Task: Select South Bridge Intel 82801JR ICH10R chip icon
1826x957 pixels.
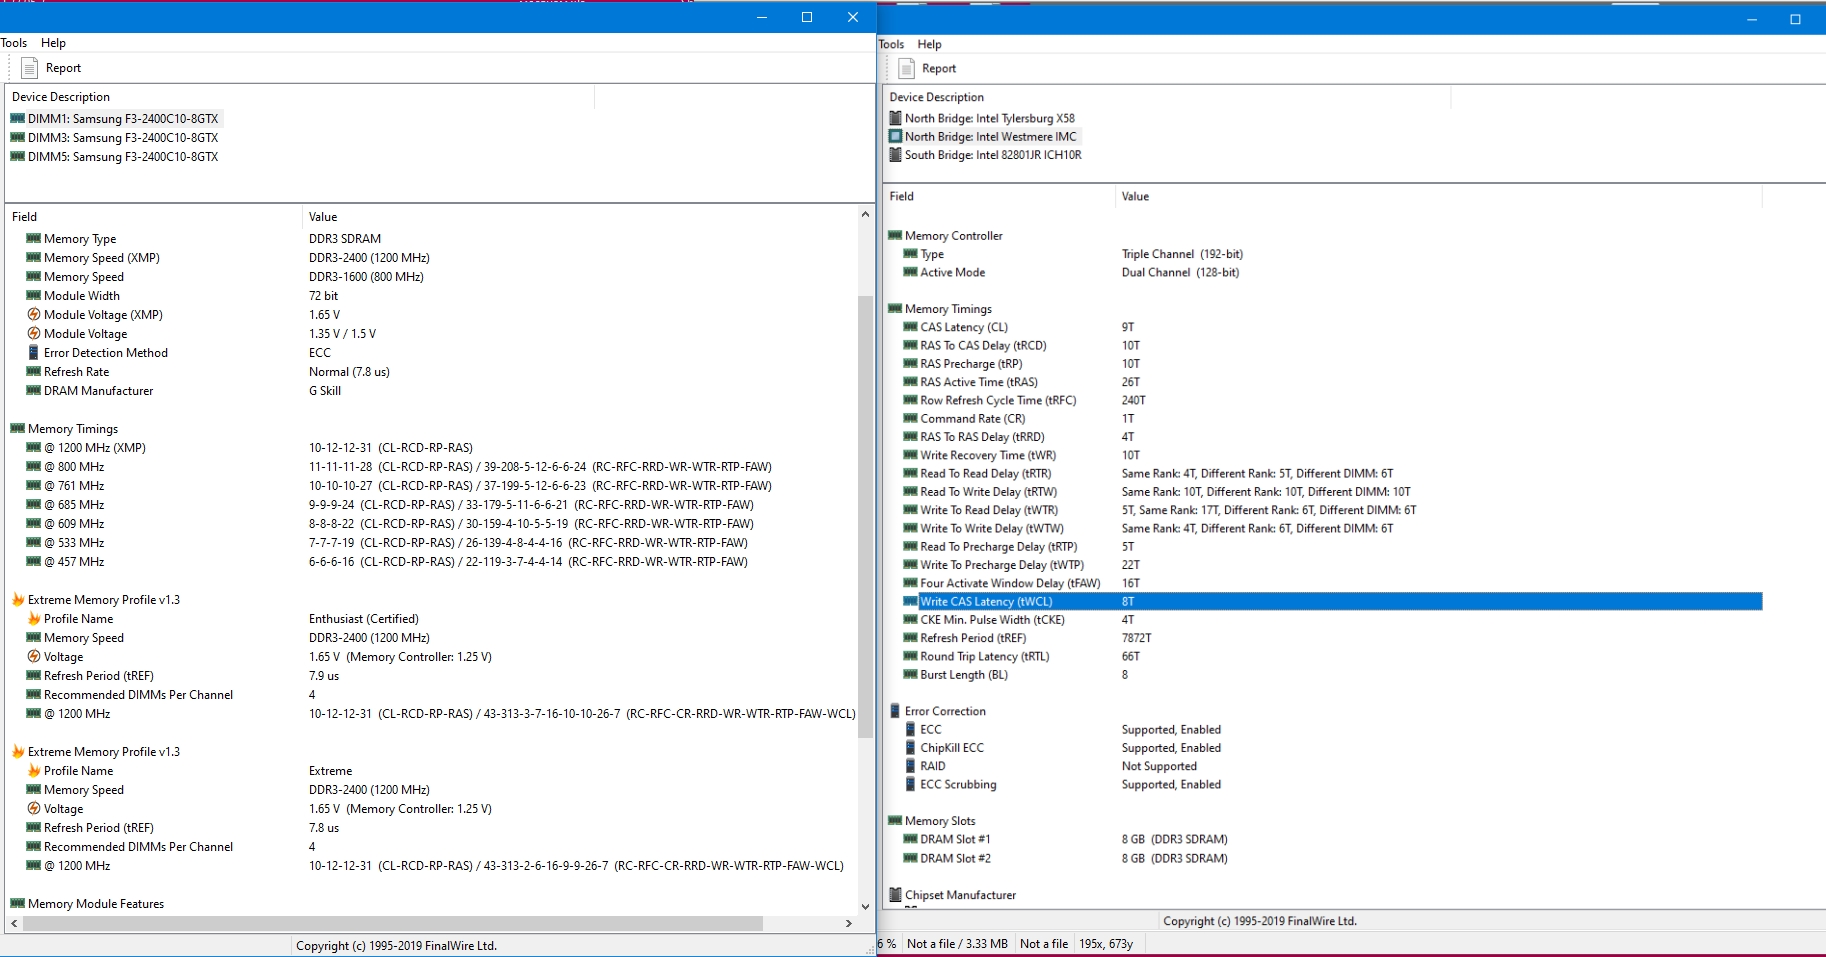Action: [x=895, y=155]
